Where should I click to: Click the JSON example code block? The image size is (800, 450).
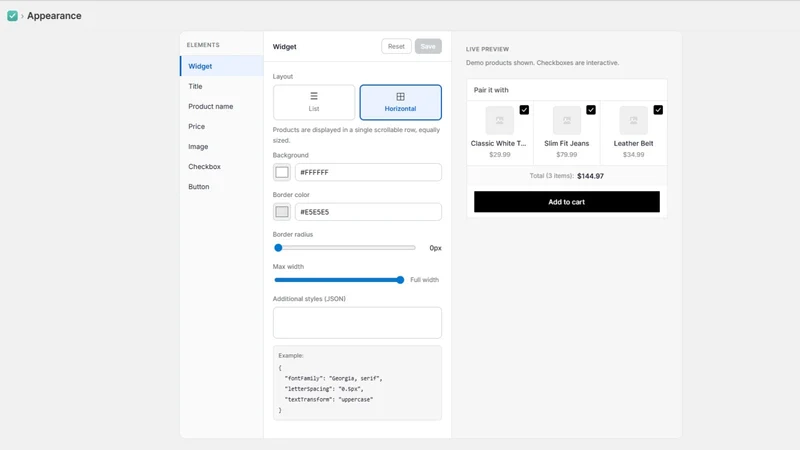357,383
